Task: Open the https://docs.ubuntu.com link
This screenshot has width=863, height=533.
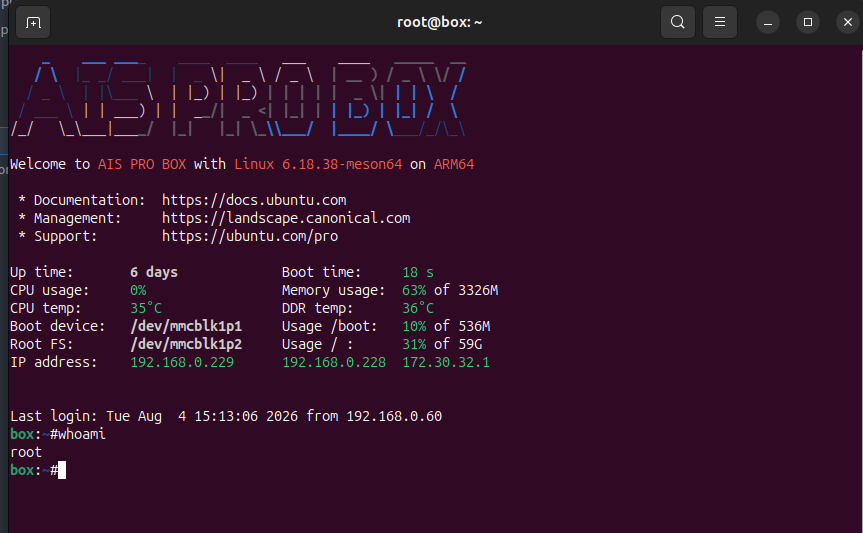Action: 254,200
